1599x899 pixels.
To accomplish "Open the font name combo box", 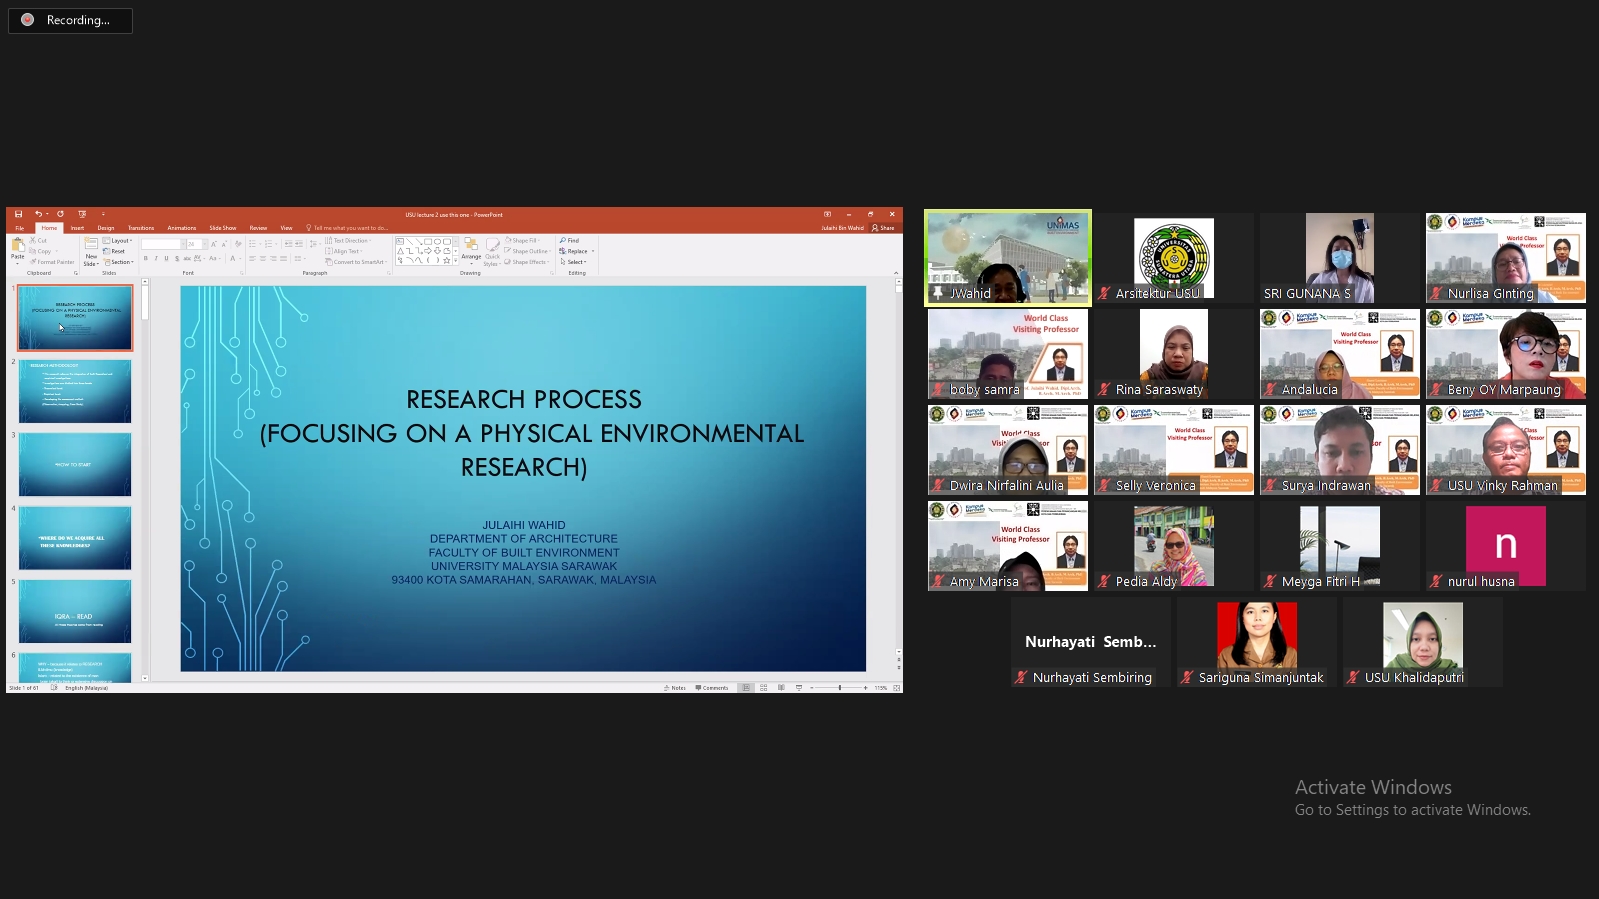I will 163,244.
